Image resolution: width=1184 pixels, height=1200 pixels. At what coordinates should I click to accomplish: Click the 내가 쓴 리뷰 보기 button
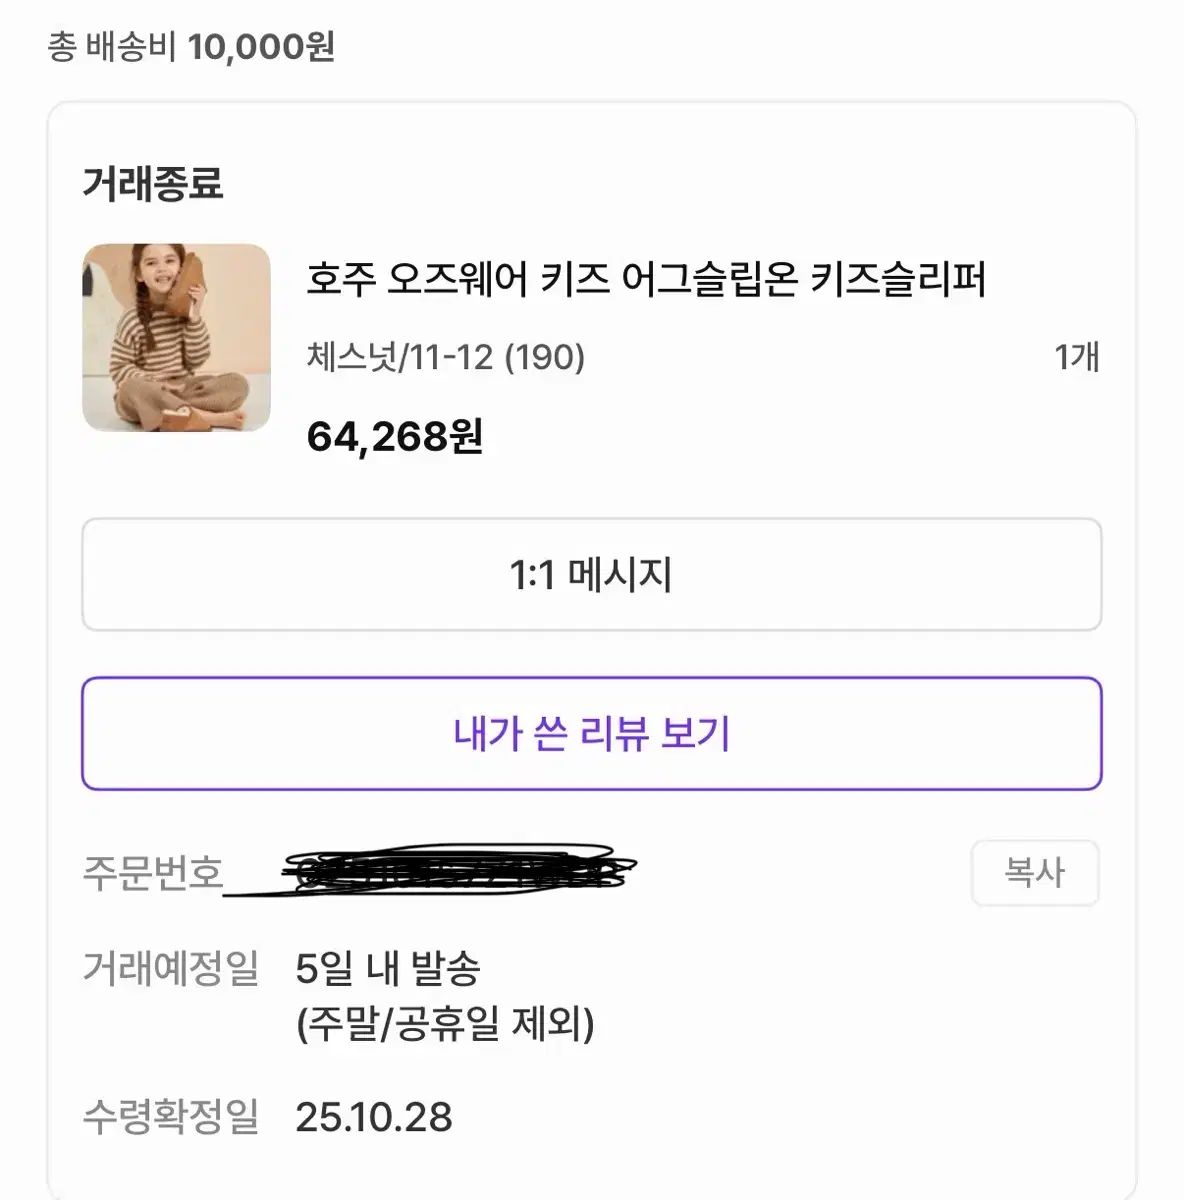coord(591,734)
